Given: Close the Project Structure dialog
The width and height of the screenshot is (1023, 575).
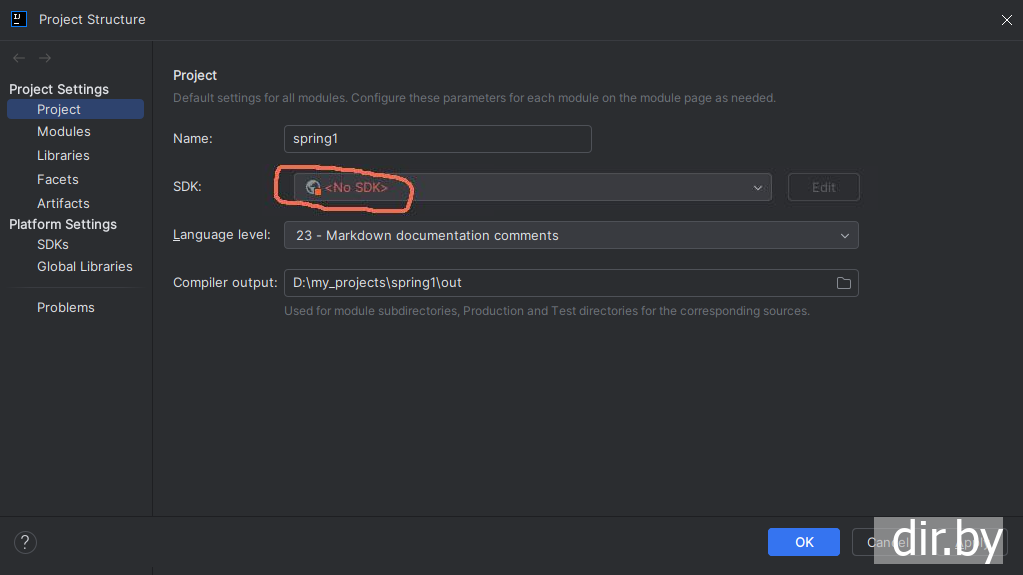Looking at the screenshot, I should point(1006,19).
